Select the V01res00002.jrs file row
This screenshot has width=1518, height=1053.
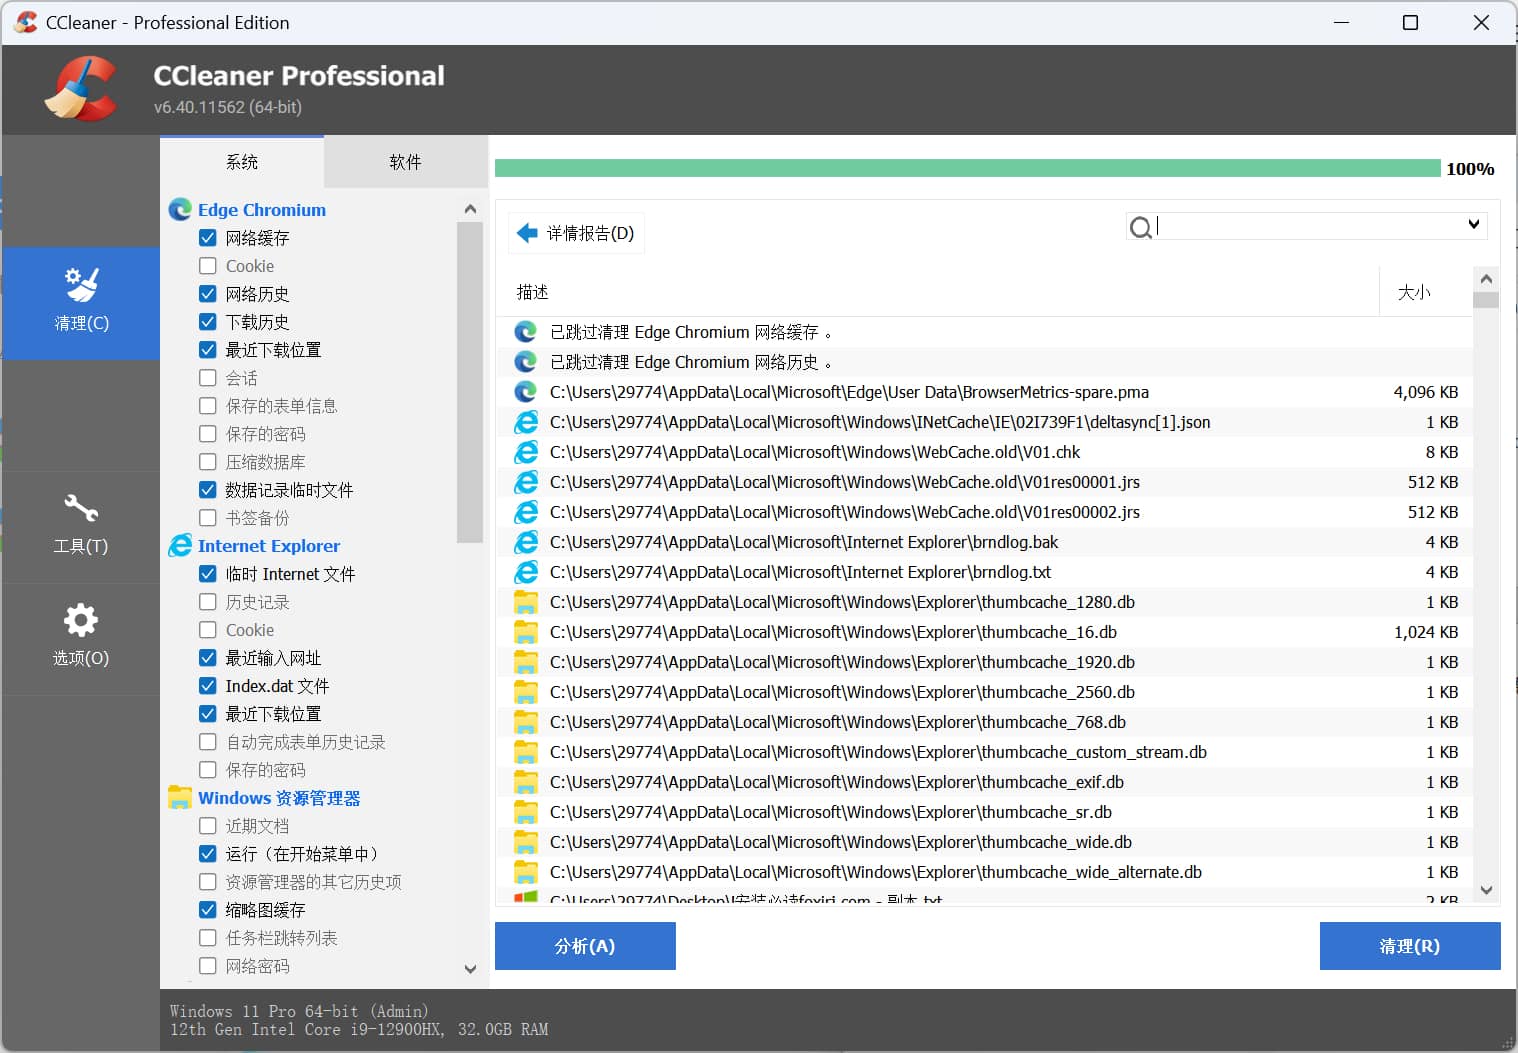pyautogui.click(x=985, y=512)
